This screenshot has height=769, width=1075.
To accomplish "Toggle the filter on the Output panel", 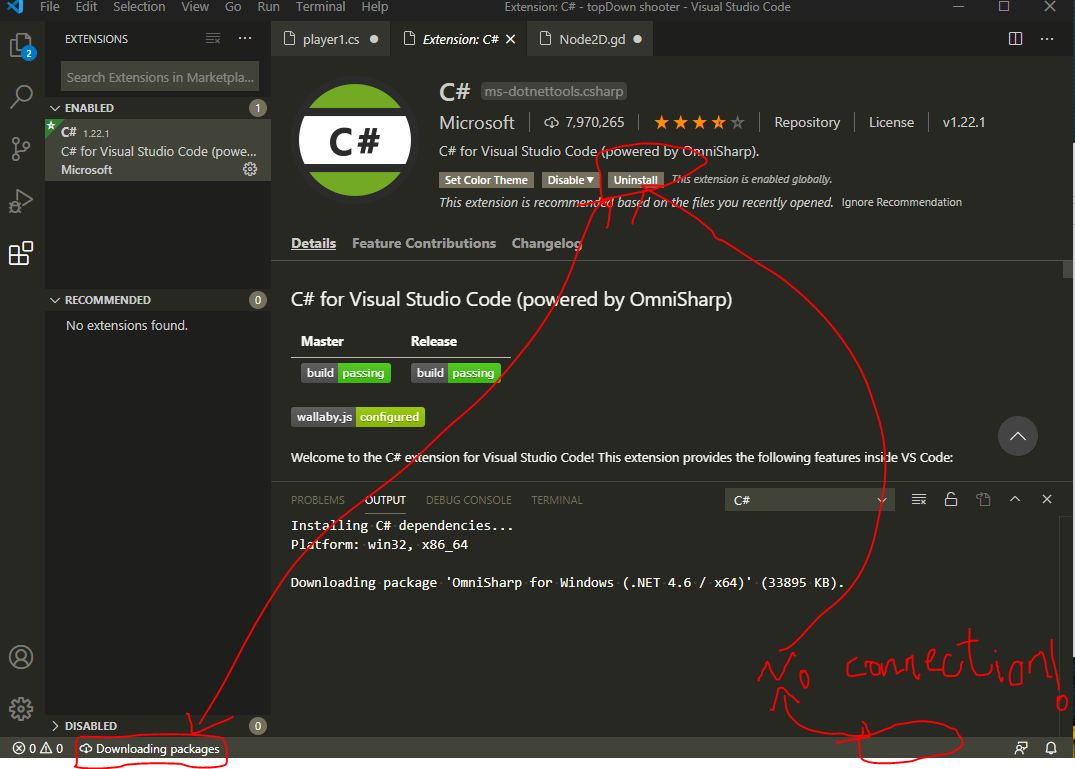I will click(918, 499).
